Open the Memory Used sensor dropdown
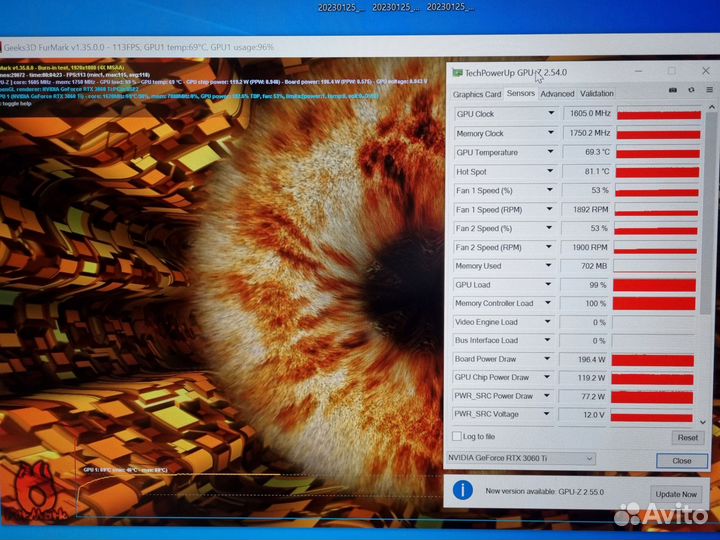 point(548,265)
